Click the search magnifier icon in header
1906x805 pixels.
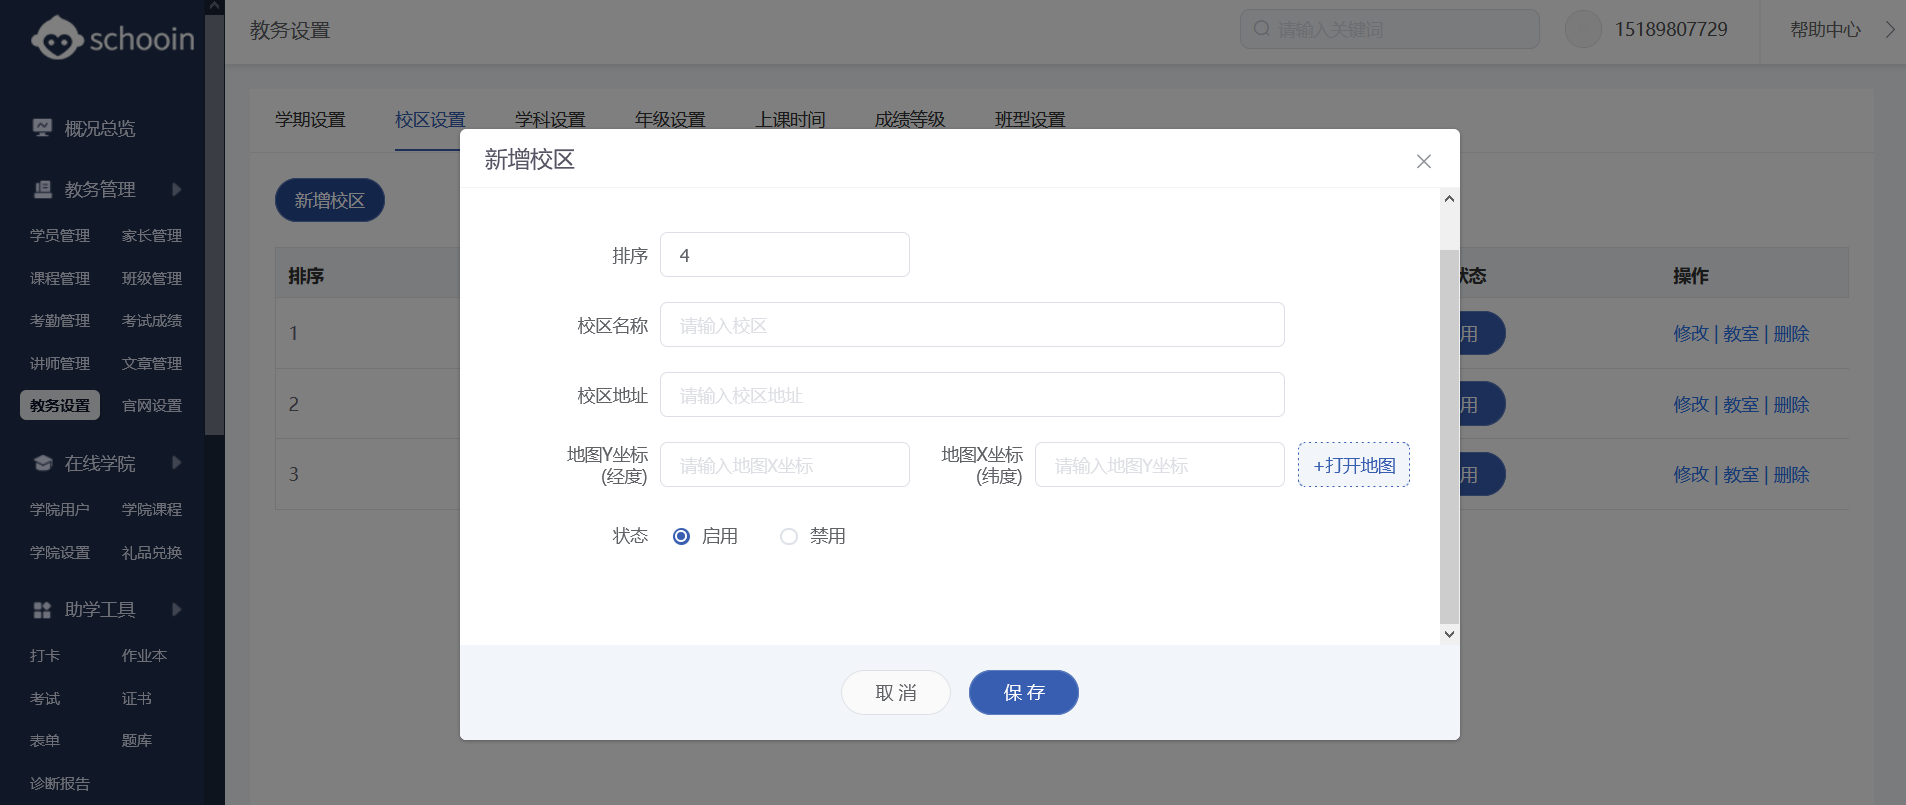point(1262,29)
